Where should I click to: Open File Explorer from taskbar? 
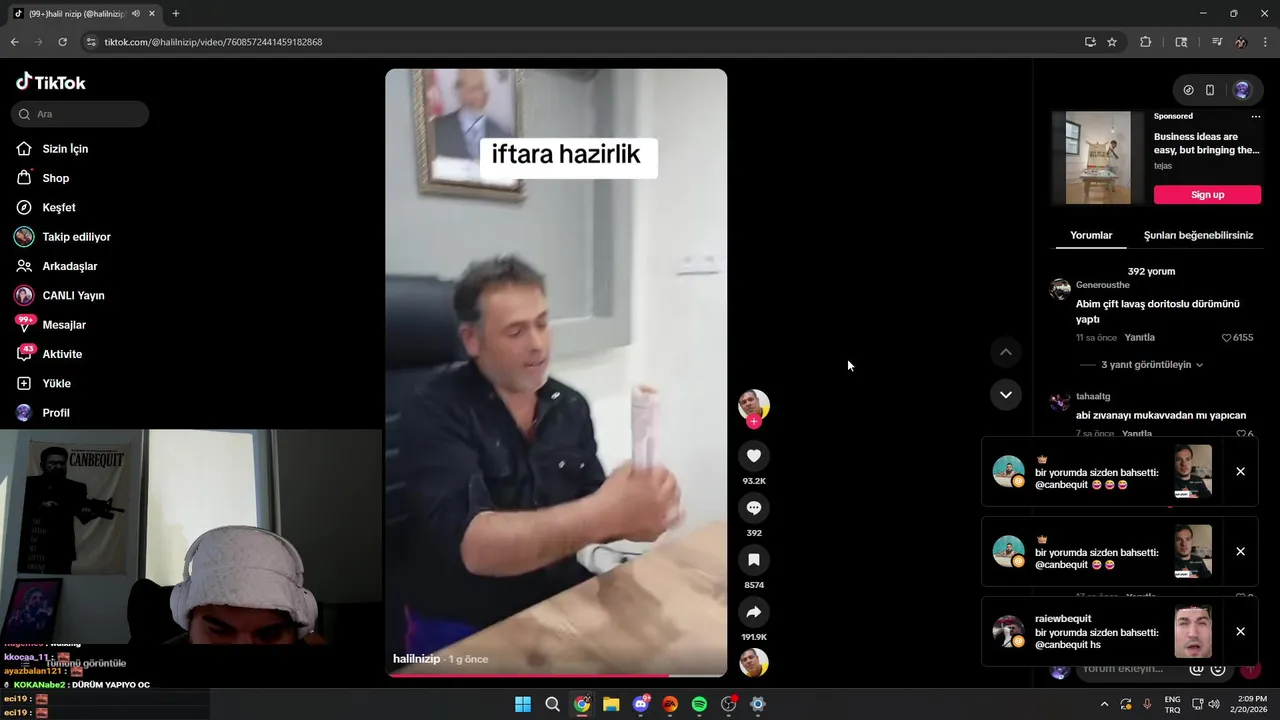click(x=611, y=704)
